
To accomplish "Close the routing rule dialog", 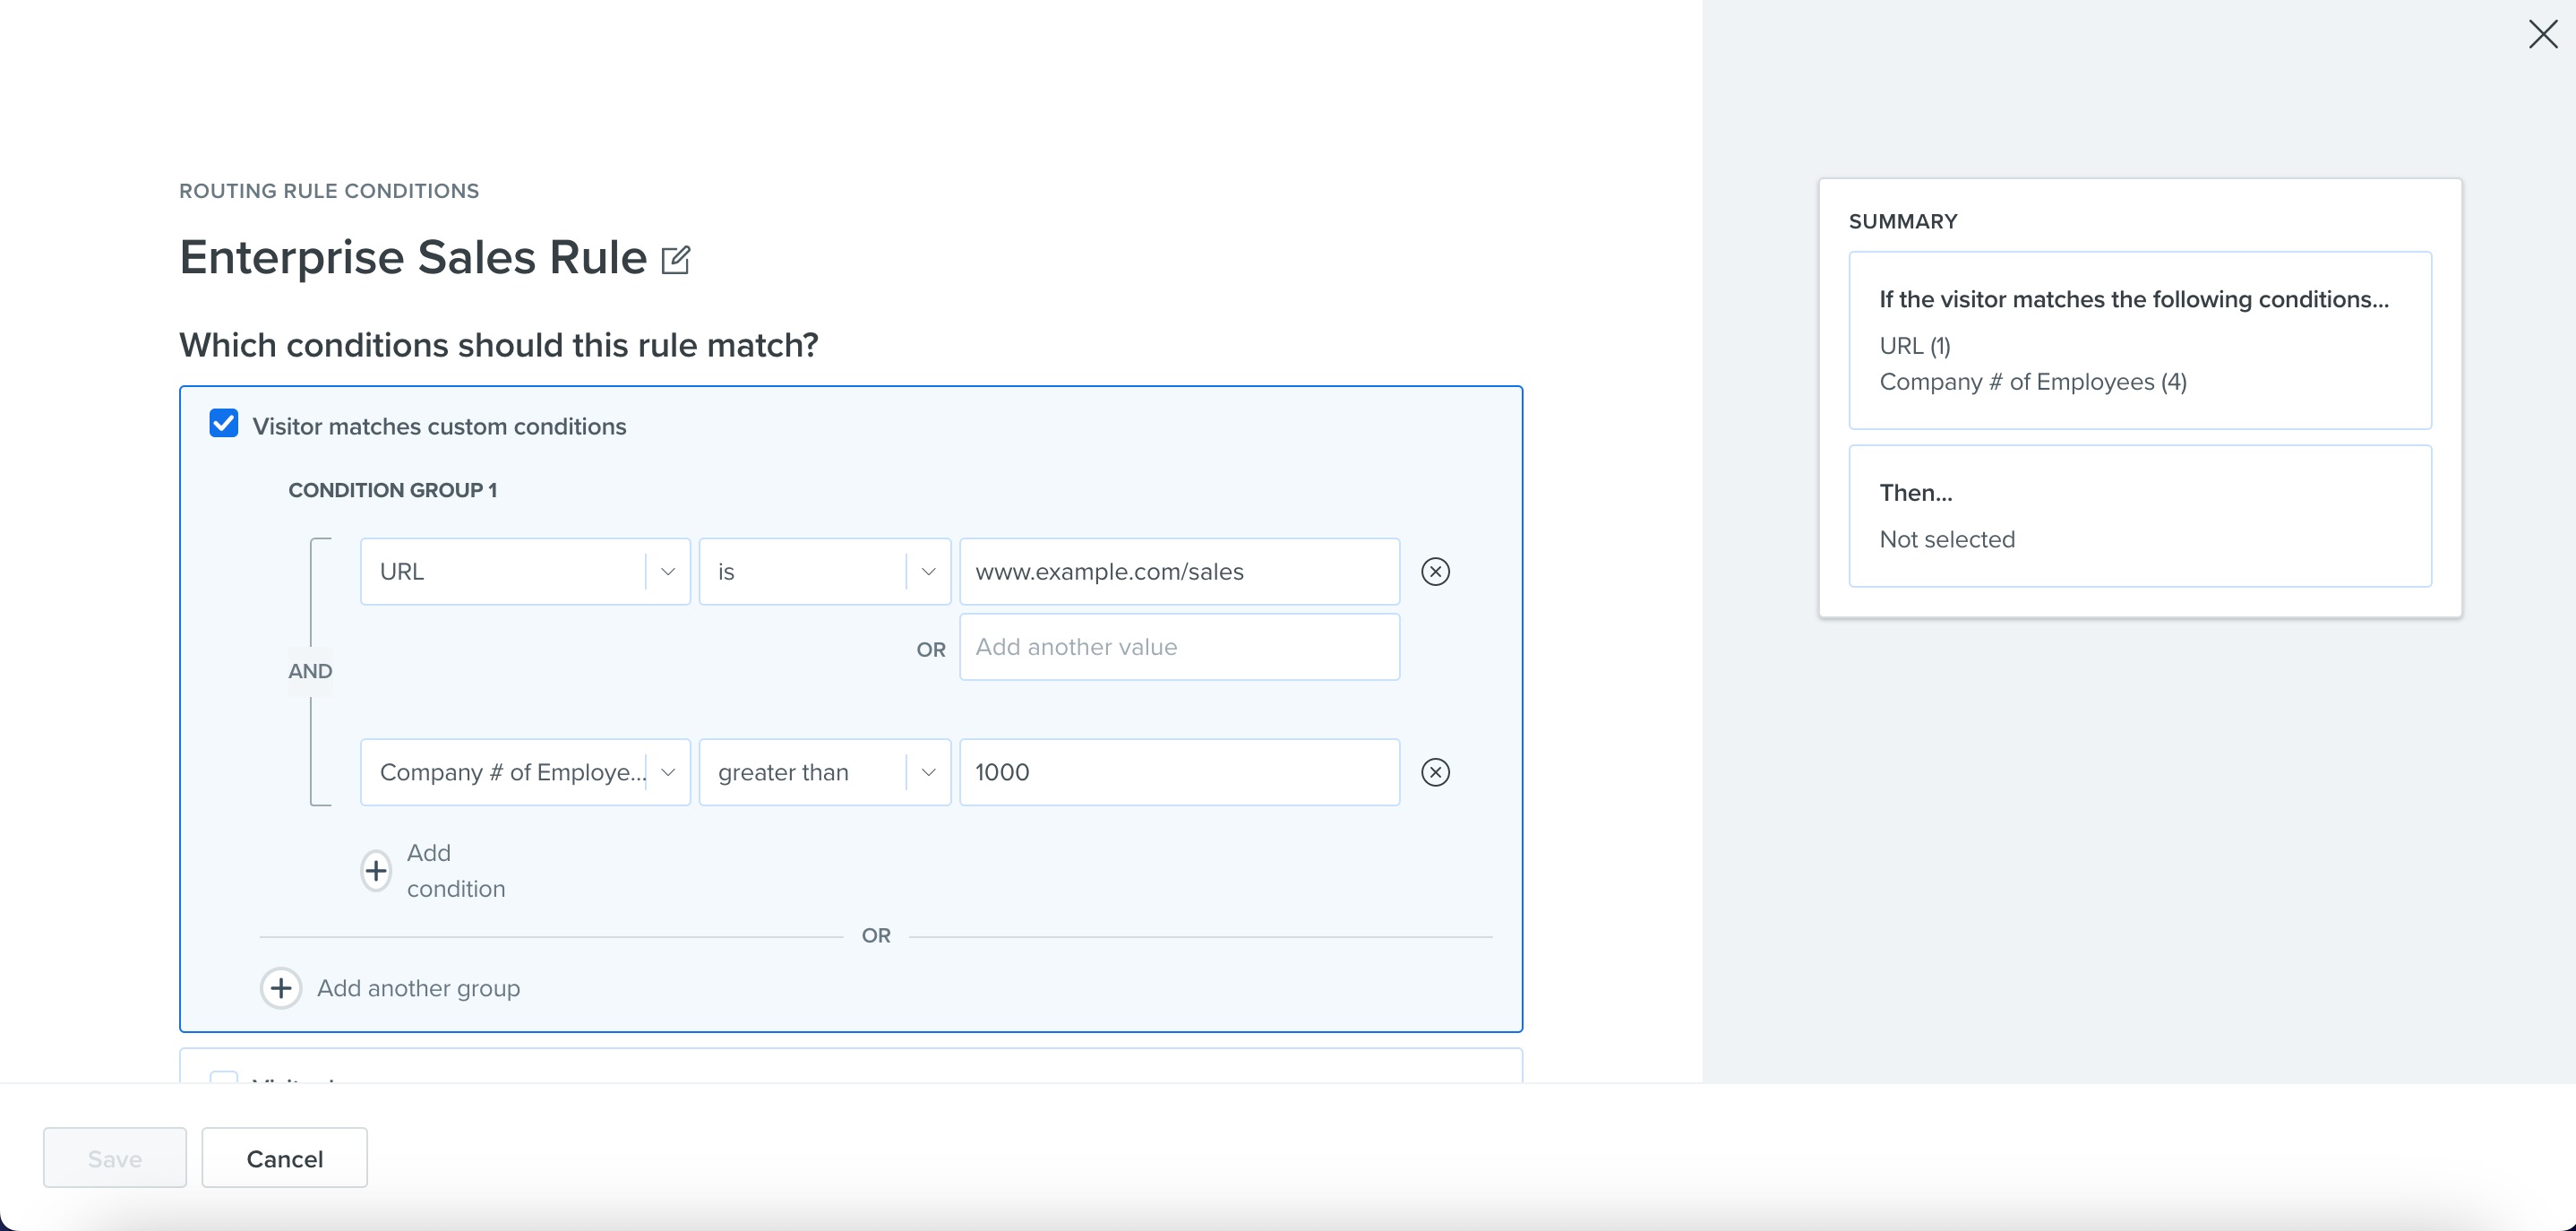I will pyautogui.click(x=2542, y=35).
